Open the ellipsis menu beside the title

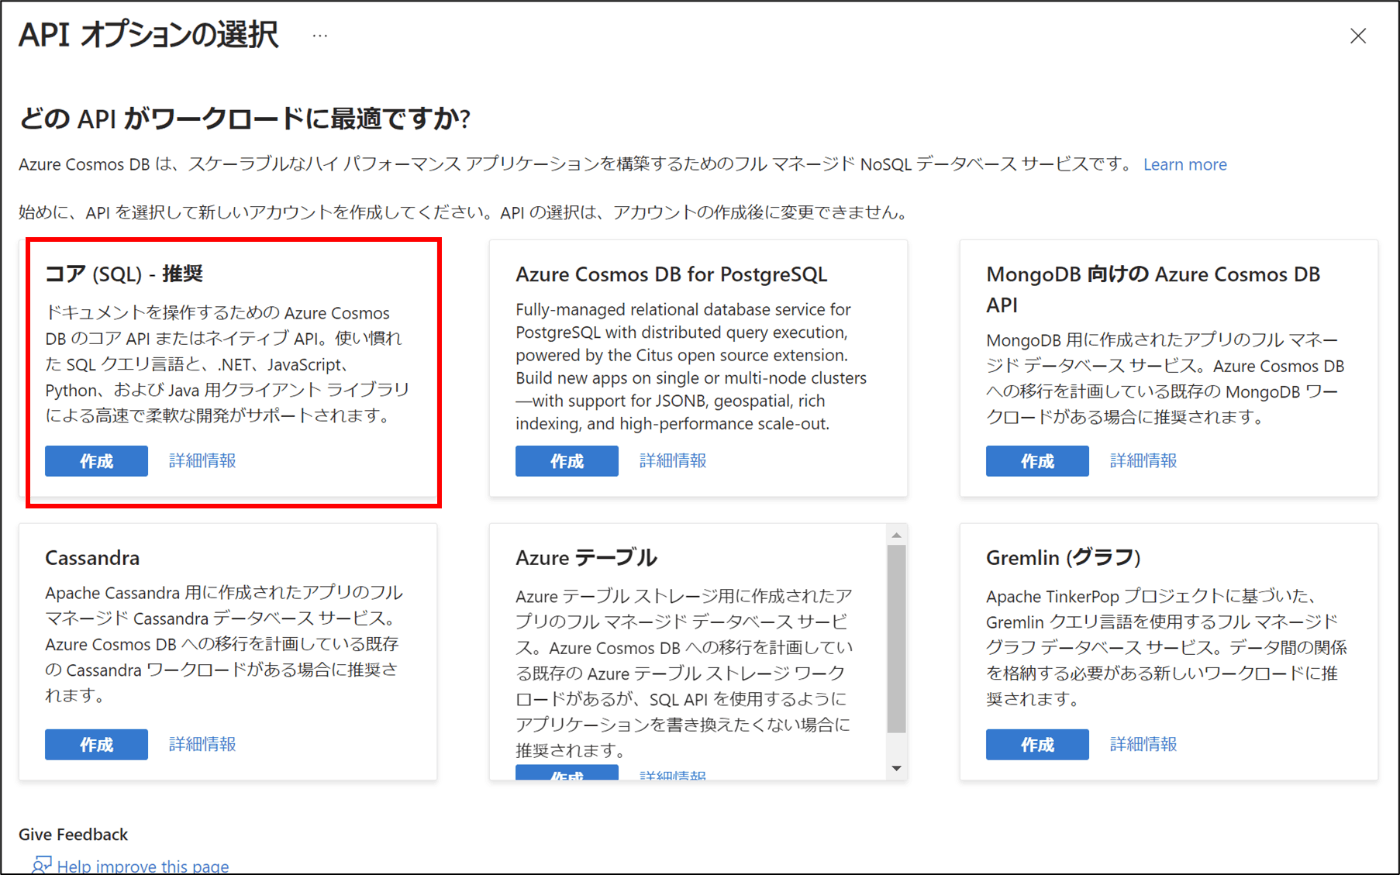319,36
